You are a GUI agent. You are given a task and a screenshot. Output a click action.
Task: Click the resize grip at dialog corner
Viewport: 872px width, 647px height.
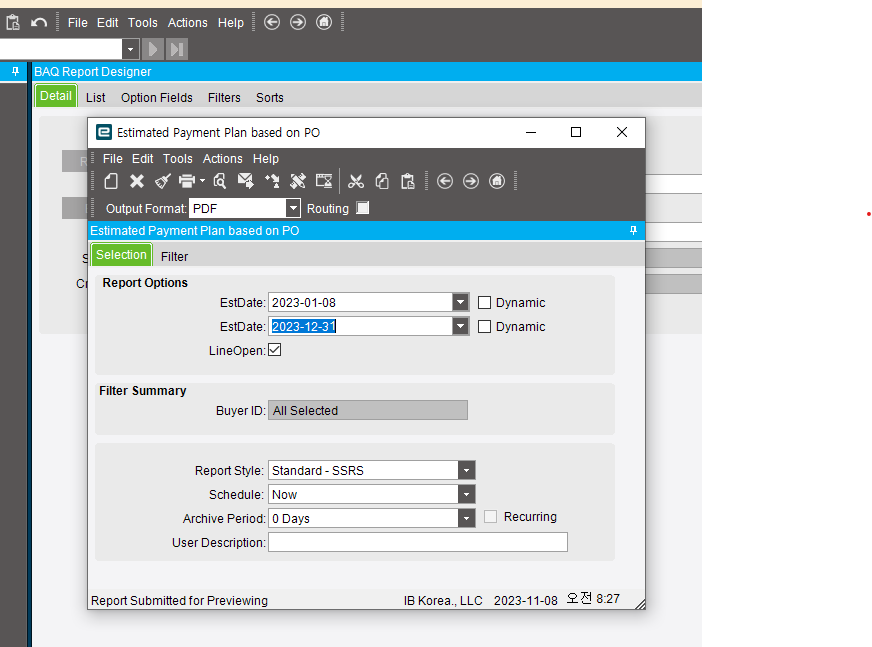[640, 604]
